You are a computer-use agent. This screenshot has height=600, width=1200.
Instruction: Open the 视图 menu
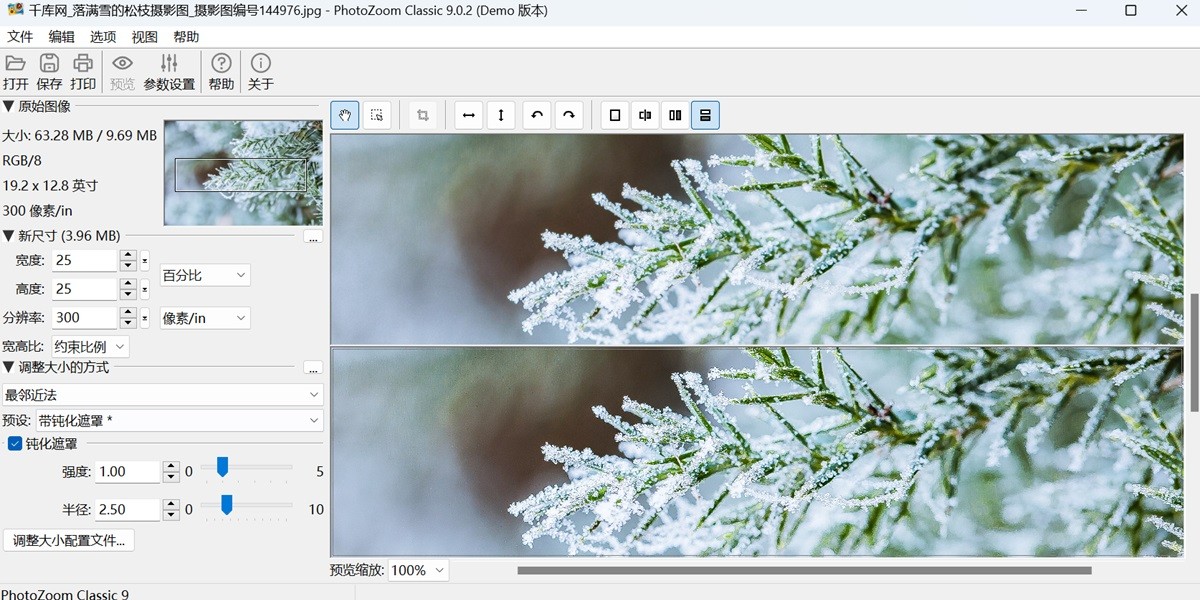(144, 36)
